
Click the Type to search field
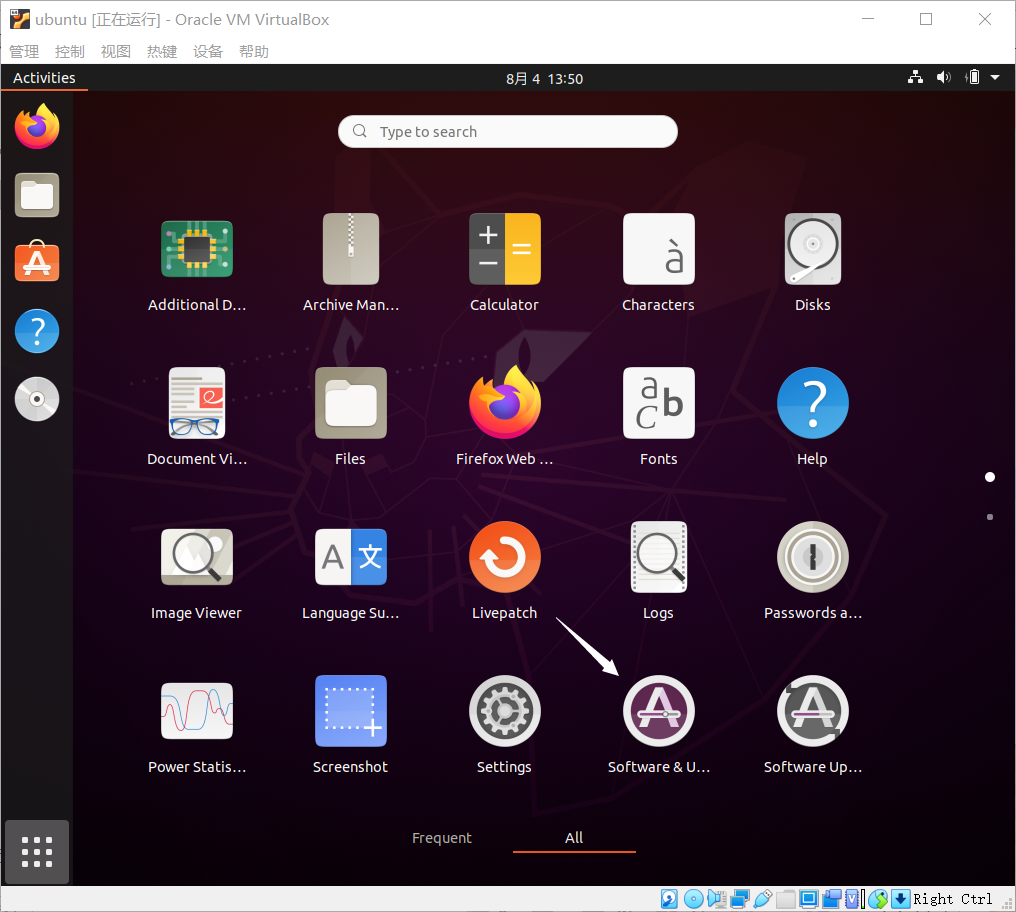(508, 132)
